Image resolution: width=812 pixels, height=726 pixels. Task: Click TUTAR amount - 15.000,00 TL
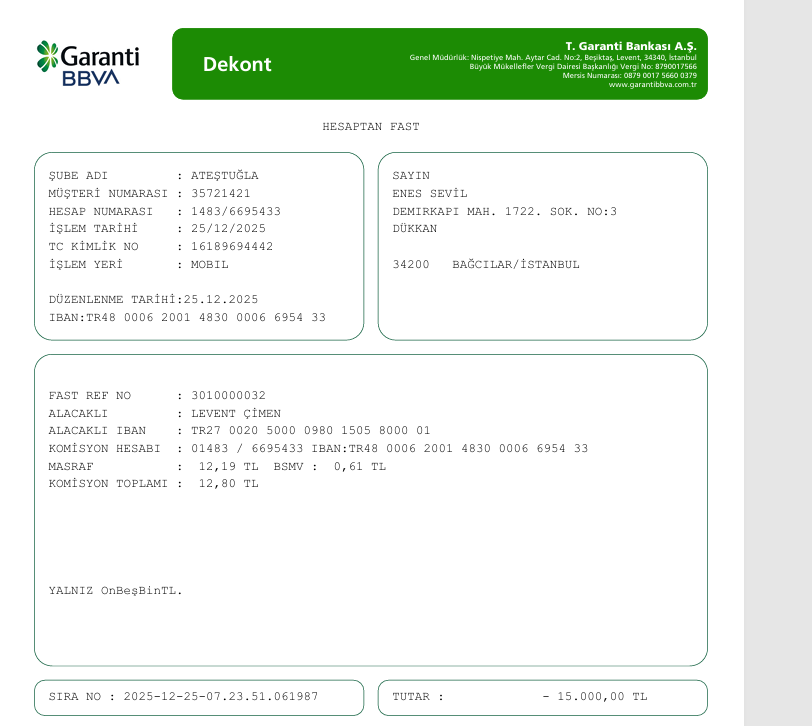point(594,696)
